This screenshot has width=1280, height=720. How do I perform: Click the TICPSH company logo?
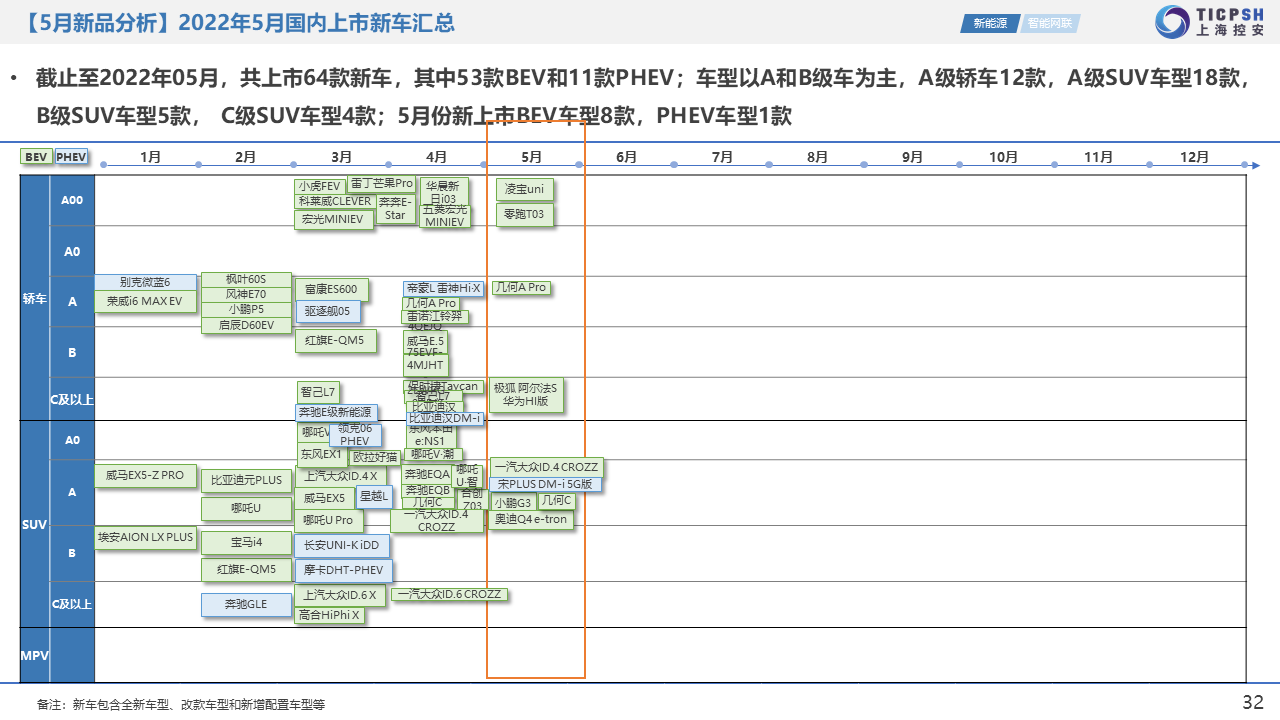coord(1209,22)
